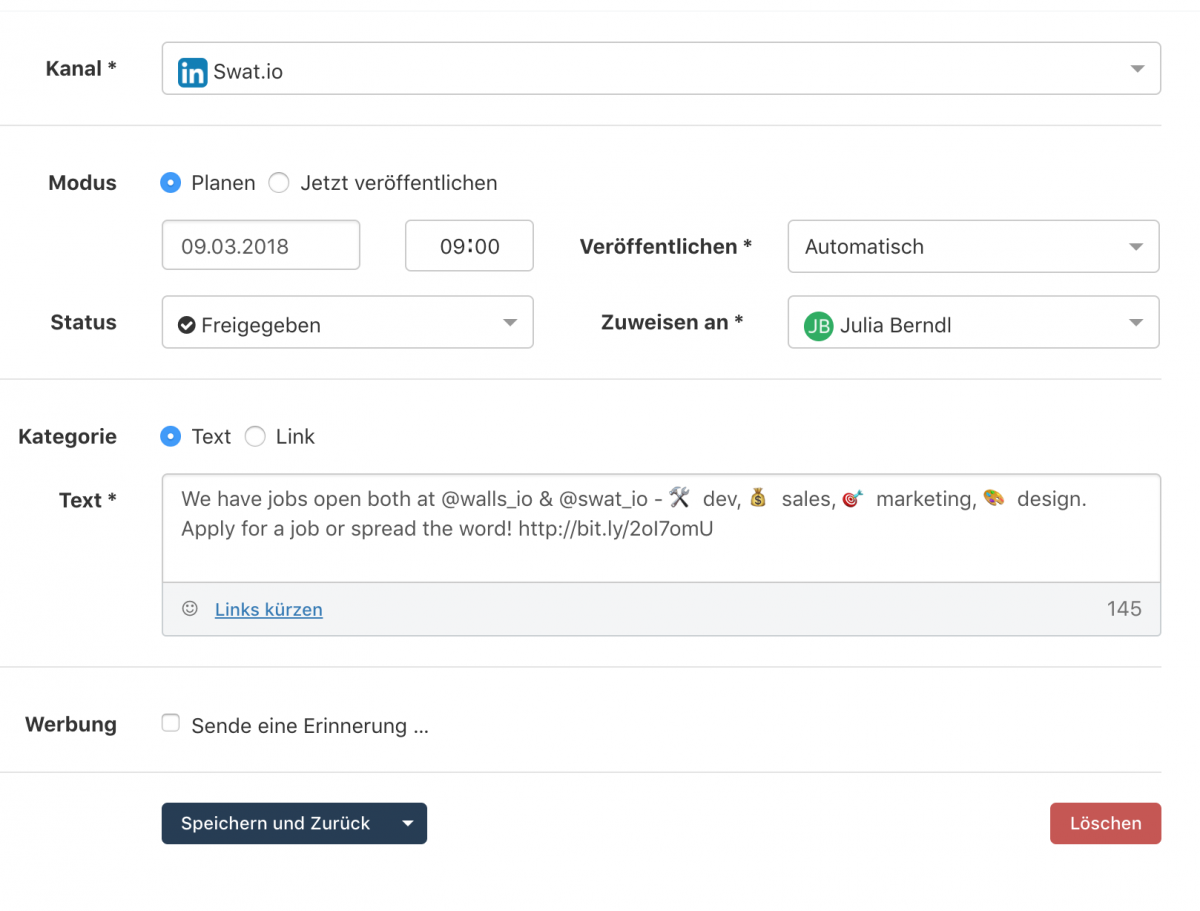Click the time field showing 09:00

pos(469,245)
